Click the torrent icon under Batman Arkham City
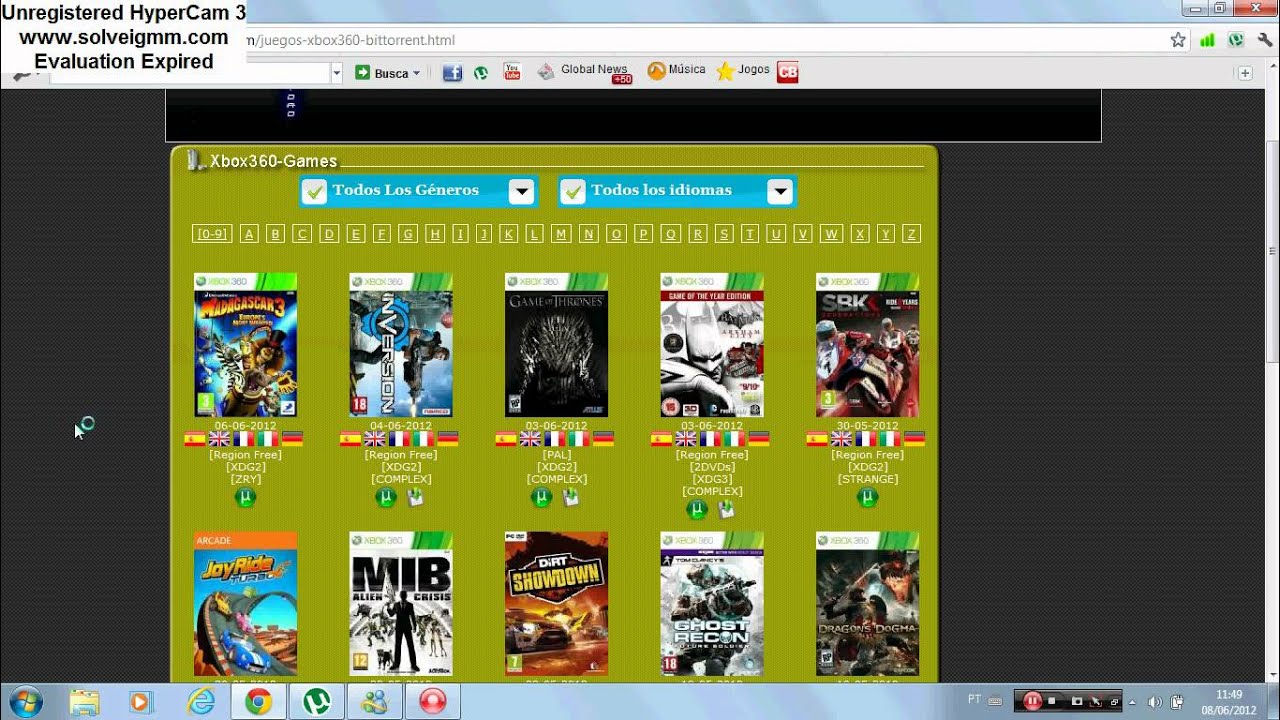 (x=697, y=509)
